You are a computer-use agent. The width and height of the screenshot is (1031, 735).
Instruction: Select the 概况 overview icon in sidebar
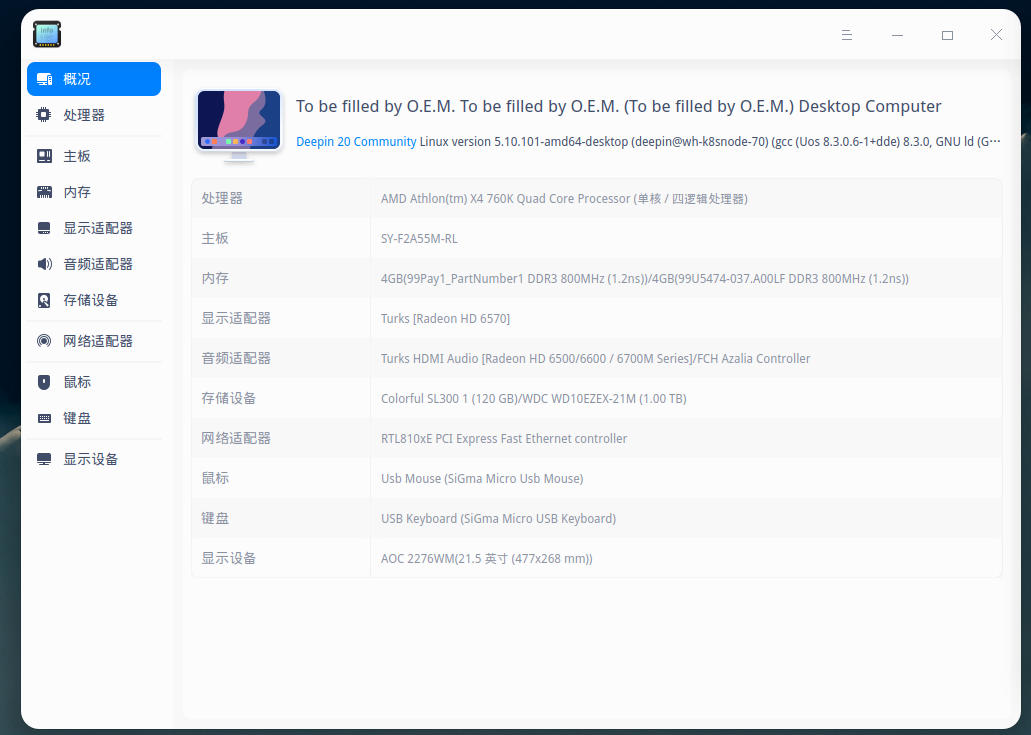[44, 79]
